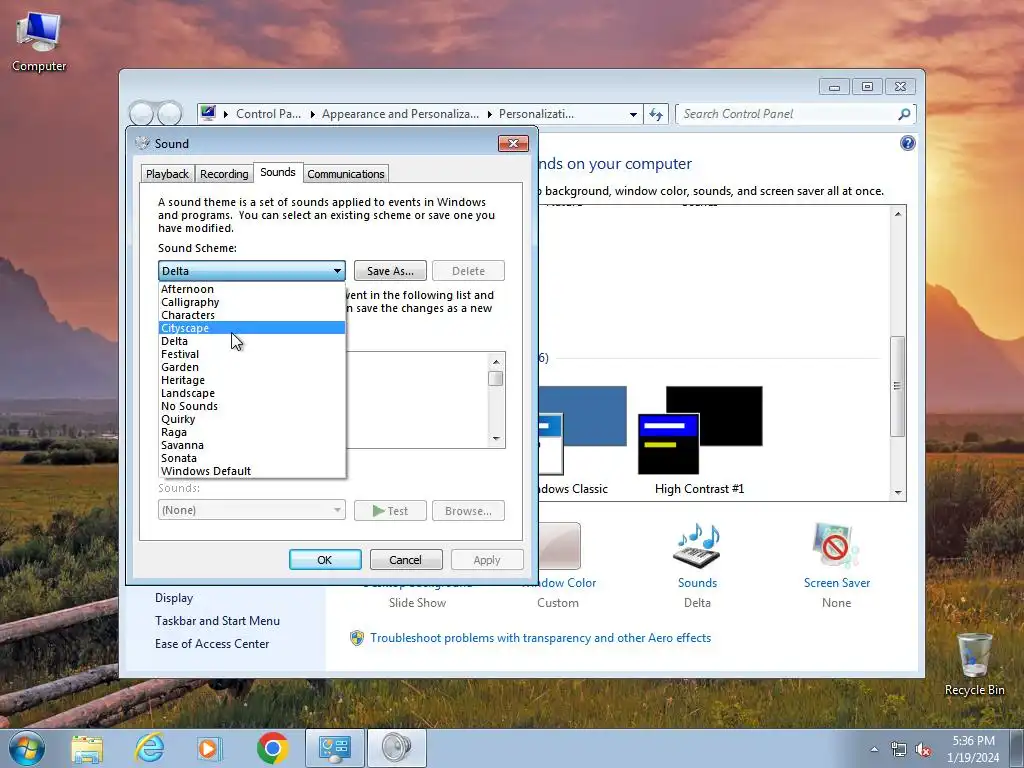Open the address bar history dropdown
The image size is (1024, 768).
tap(633, 114)
